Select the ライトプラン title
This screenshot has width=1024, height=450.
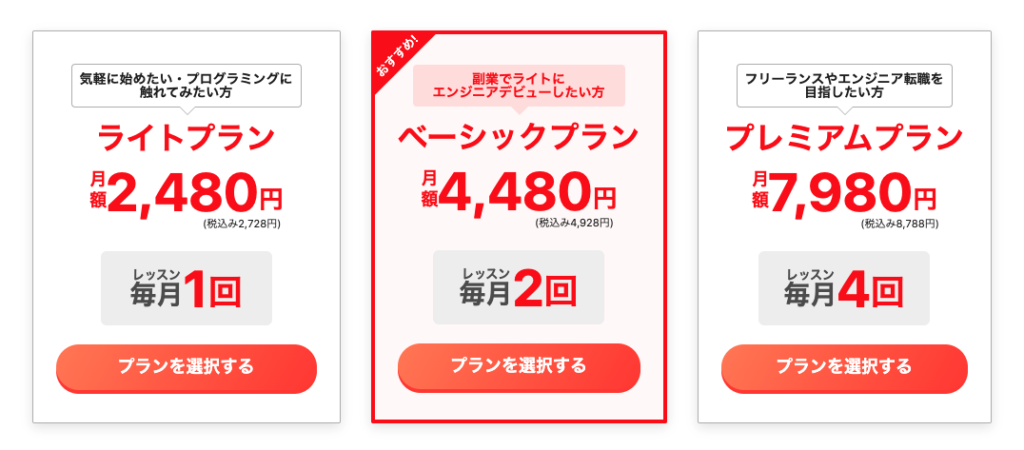pyautogui.click(x=186, y=138)
